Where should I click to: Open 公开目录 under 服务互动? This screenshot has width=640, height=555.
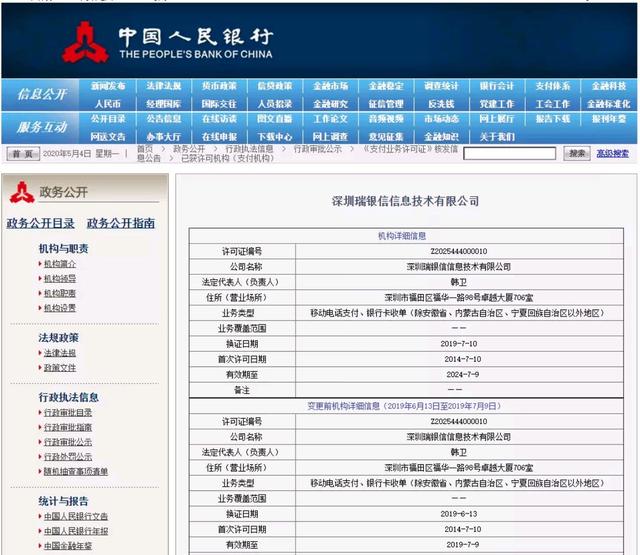(108, 119)
